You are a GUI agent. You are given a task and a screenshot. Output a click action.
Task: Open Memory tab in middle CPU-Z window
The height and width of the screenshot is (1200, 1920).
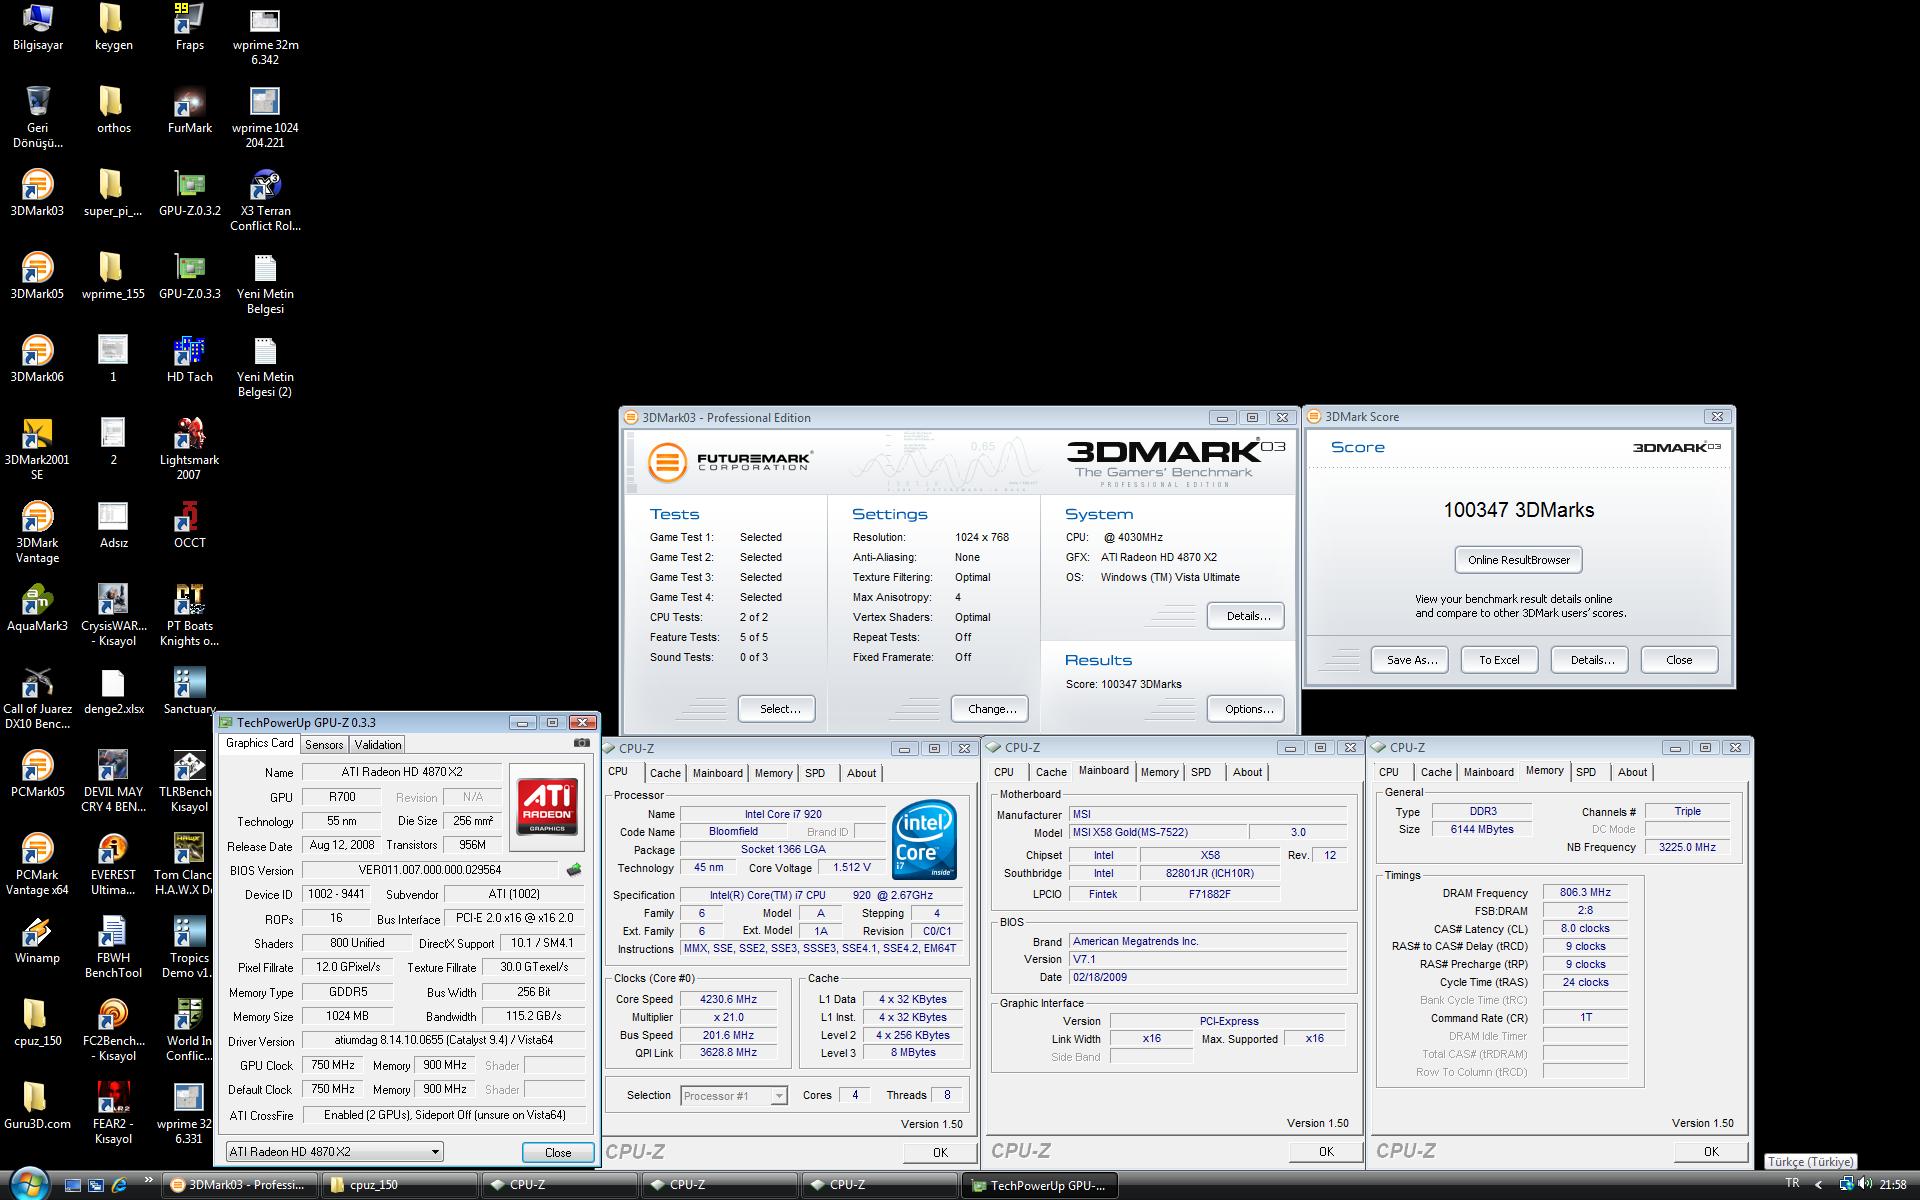[x=1159, y=772]
